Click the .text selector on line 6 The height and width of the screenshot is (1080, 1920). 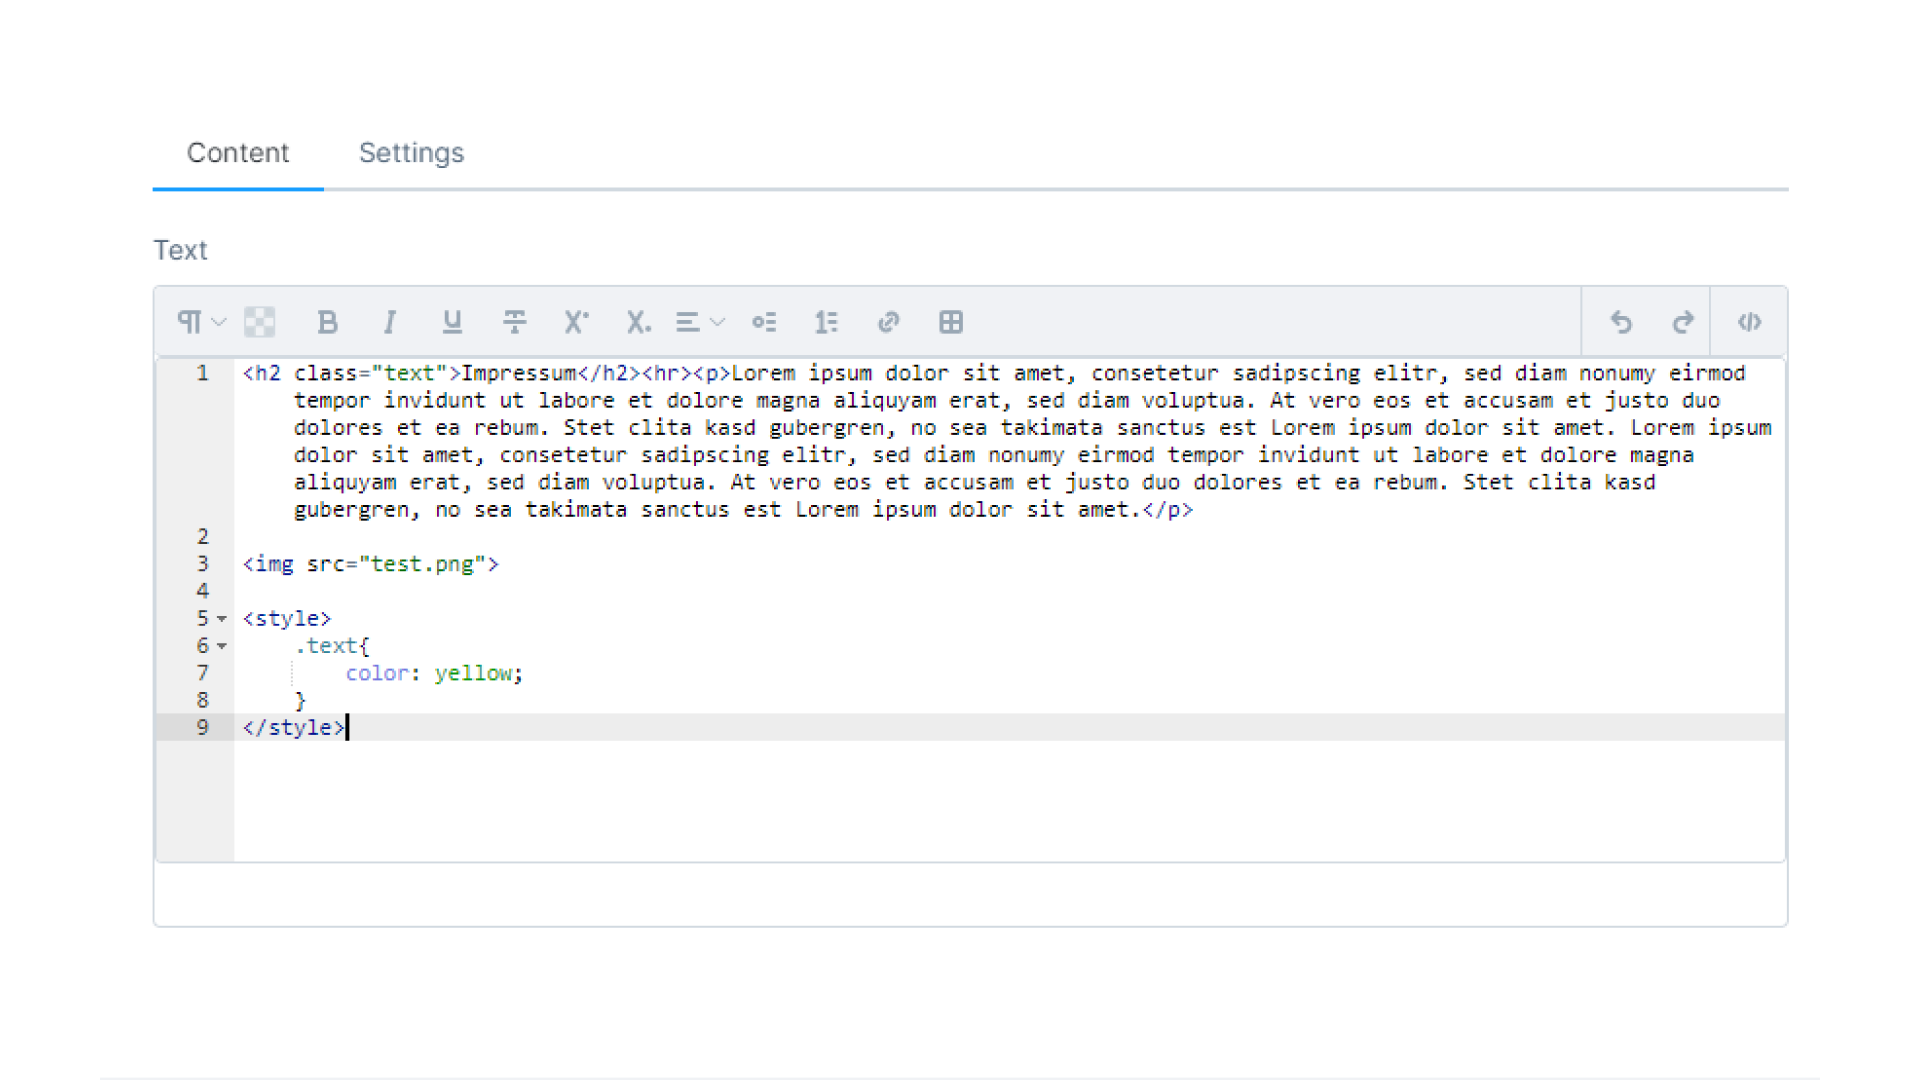[x=332, y=646]
